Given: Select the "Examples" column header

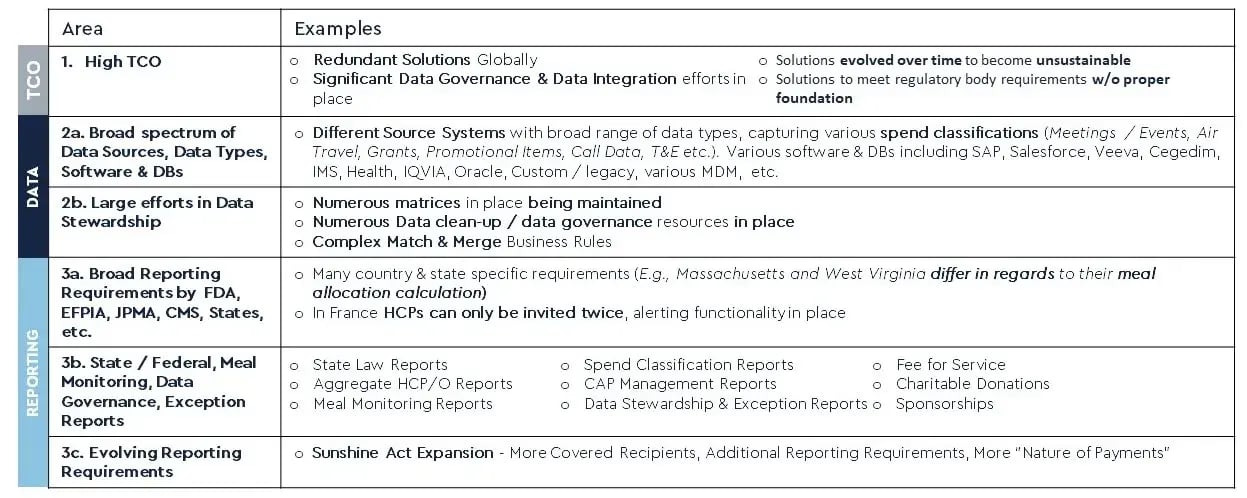Looking at the screenshot, I should click(338, 29).
